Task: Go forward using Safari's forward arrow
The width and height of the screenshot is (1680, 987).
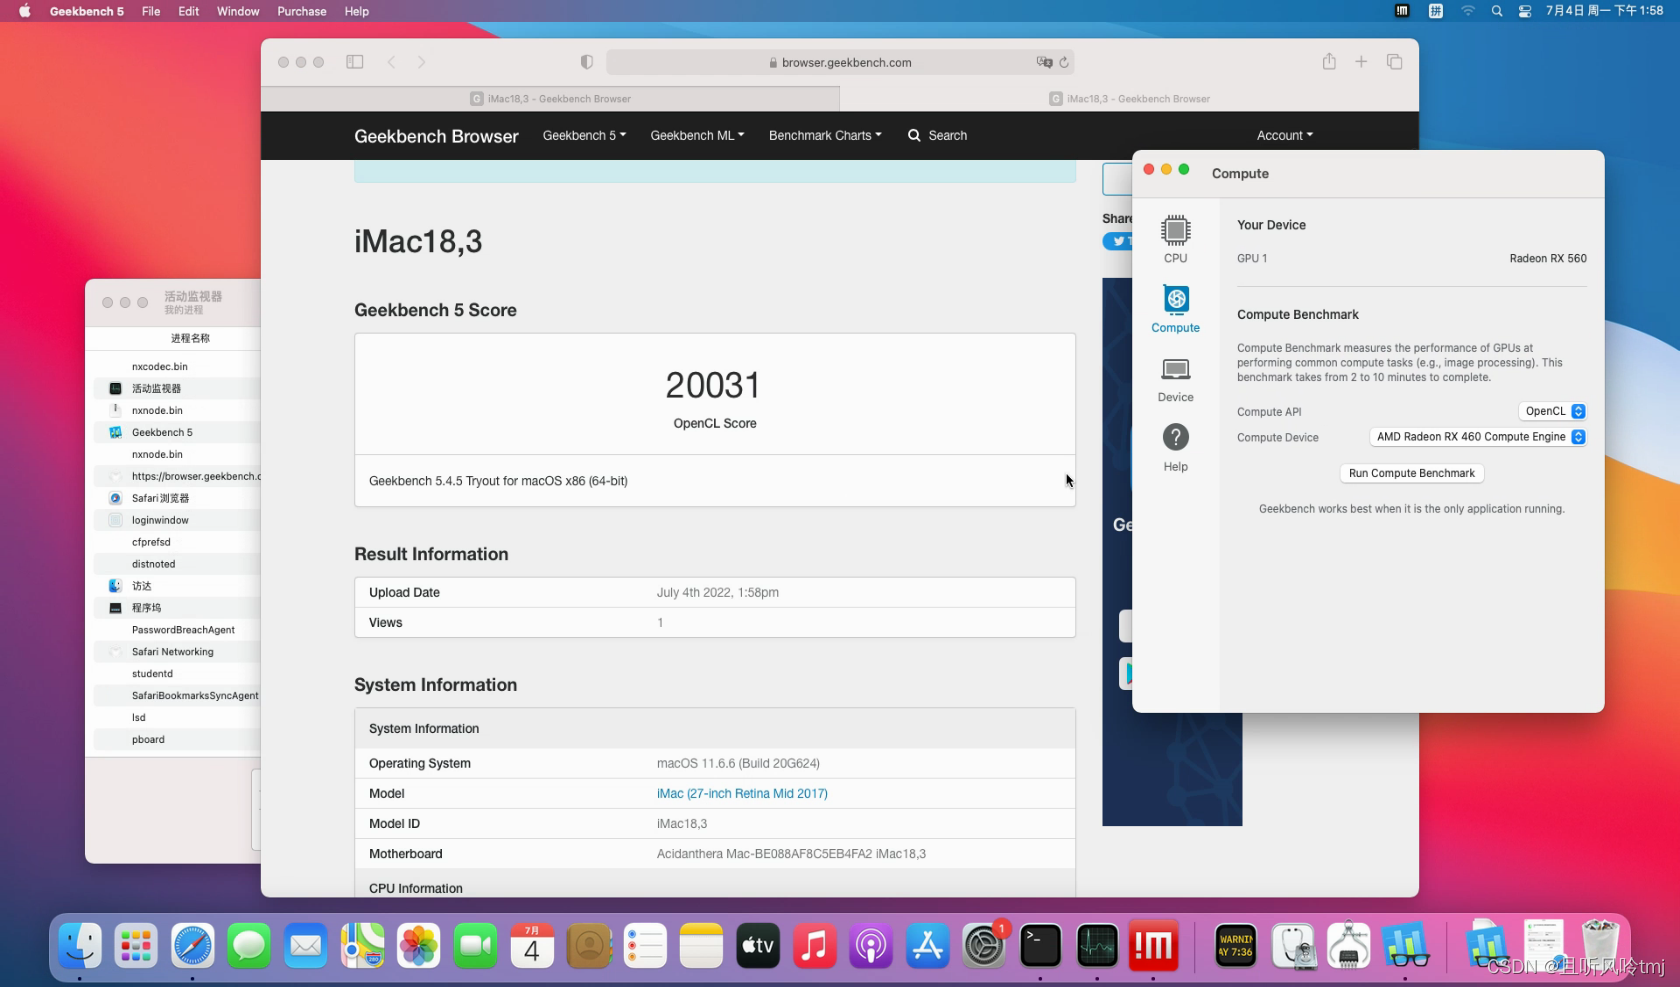Action: tap(421, 62)
